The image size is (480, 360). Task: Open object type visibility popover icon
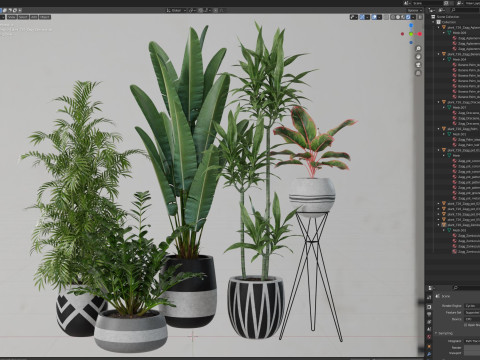pyautogui.click(x=354, y=17)
